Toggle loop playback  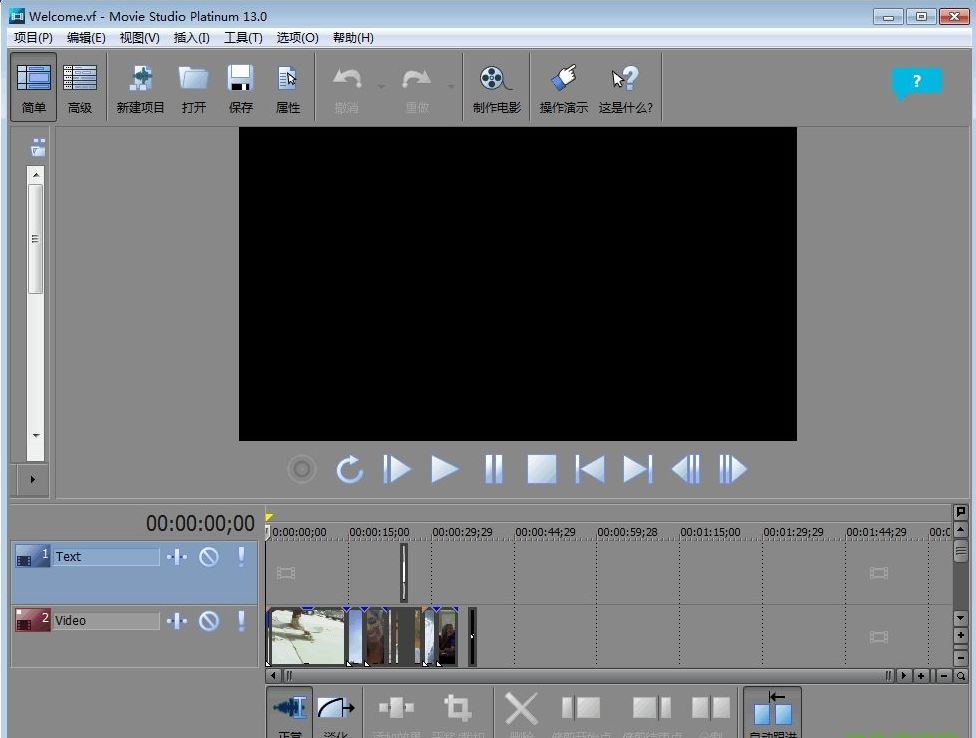click(349, 469)
